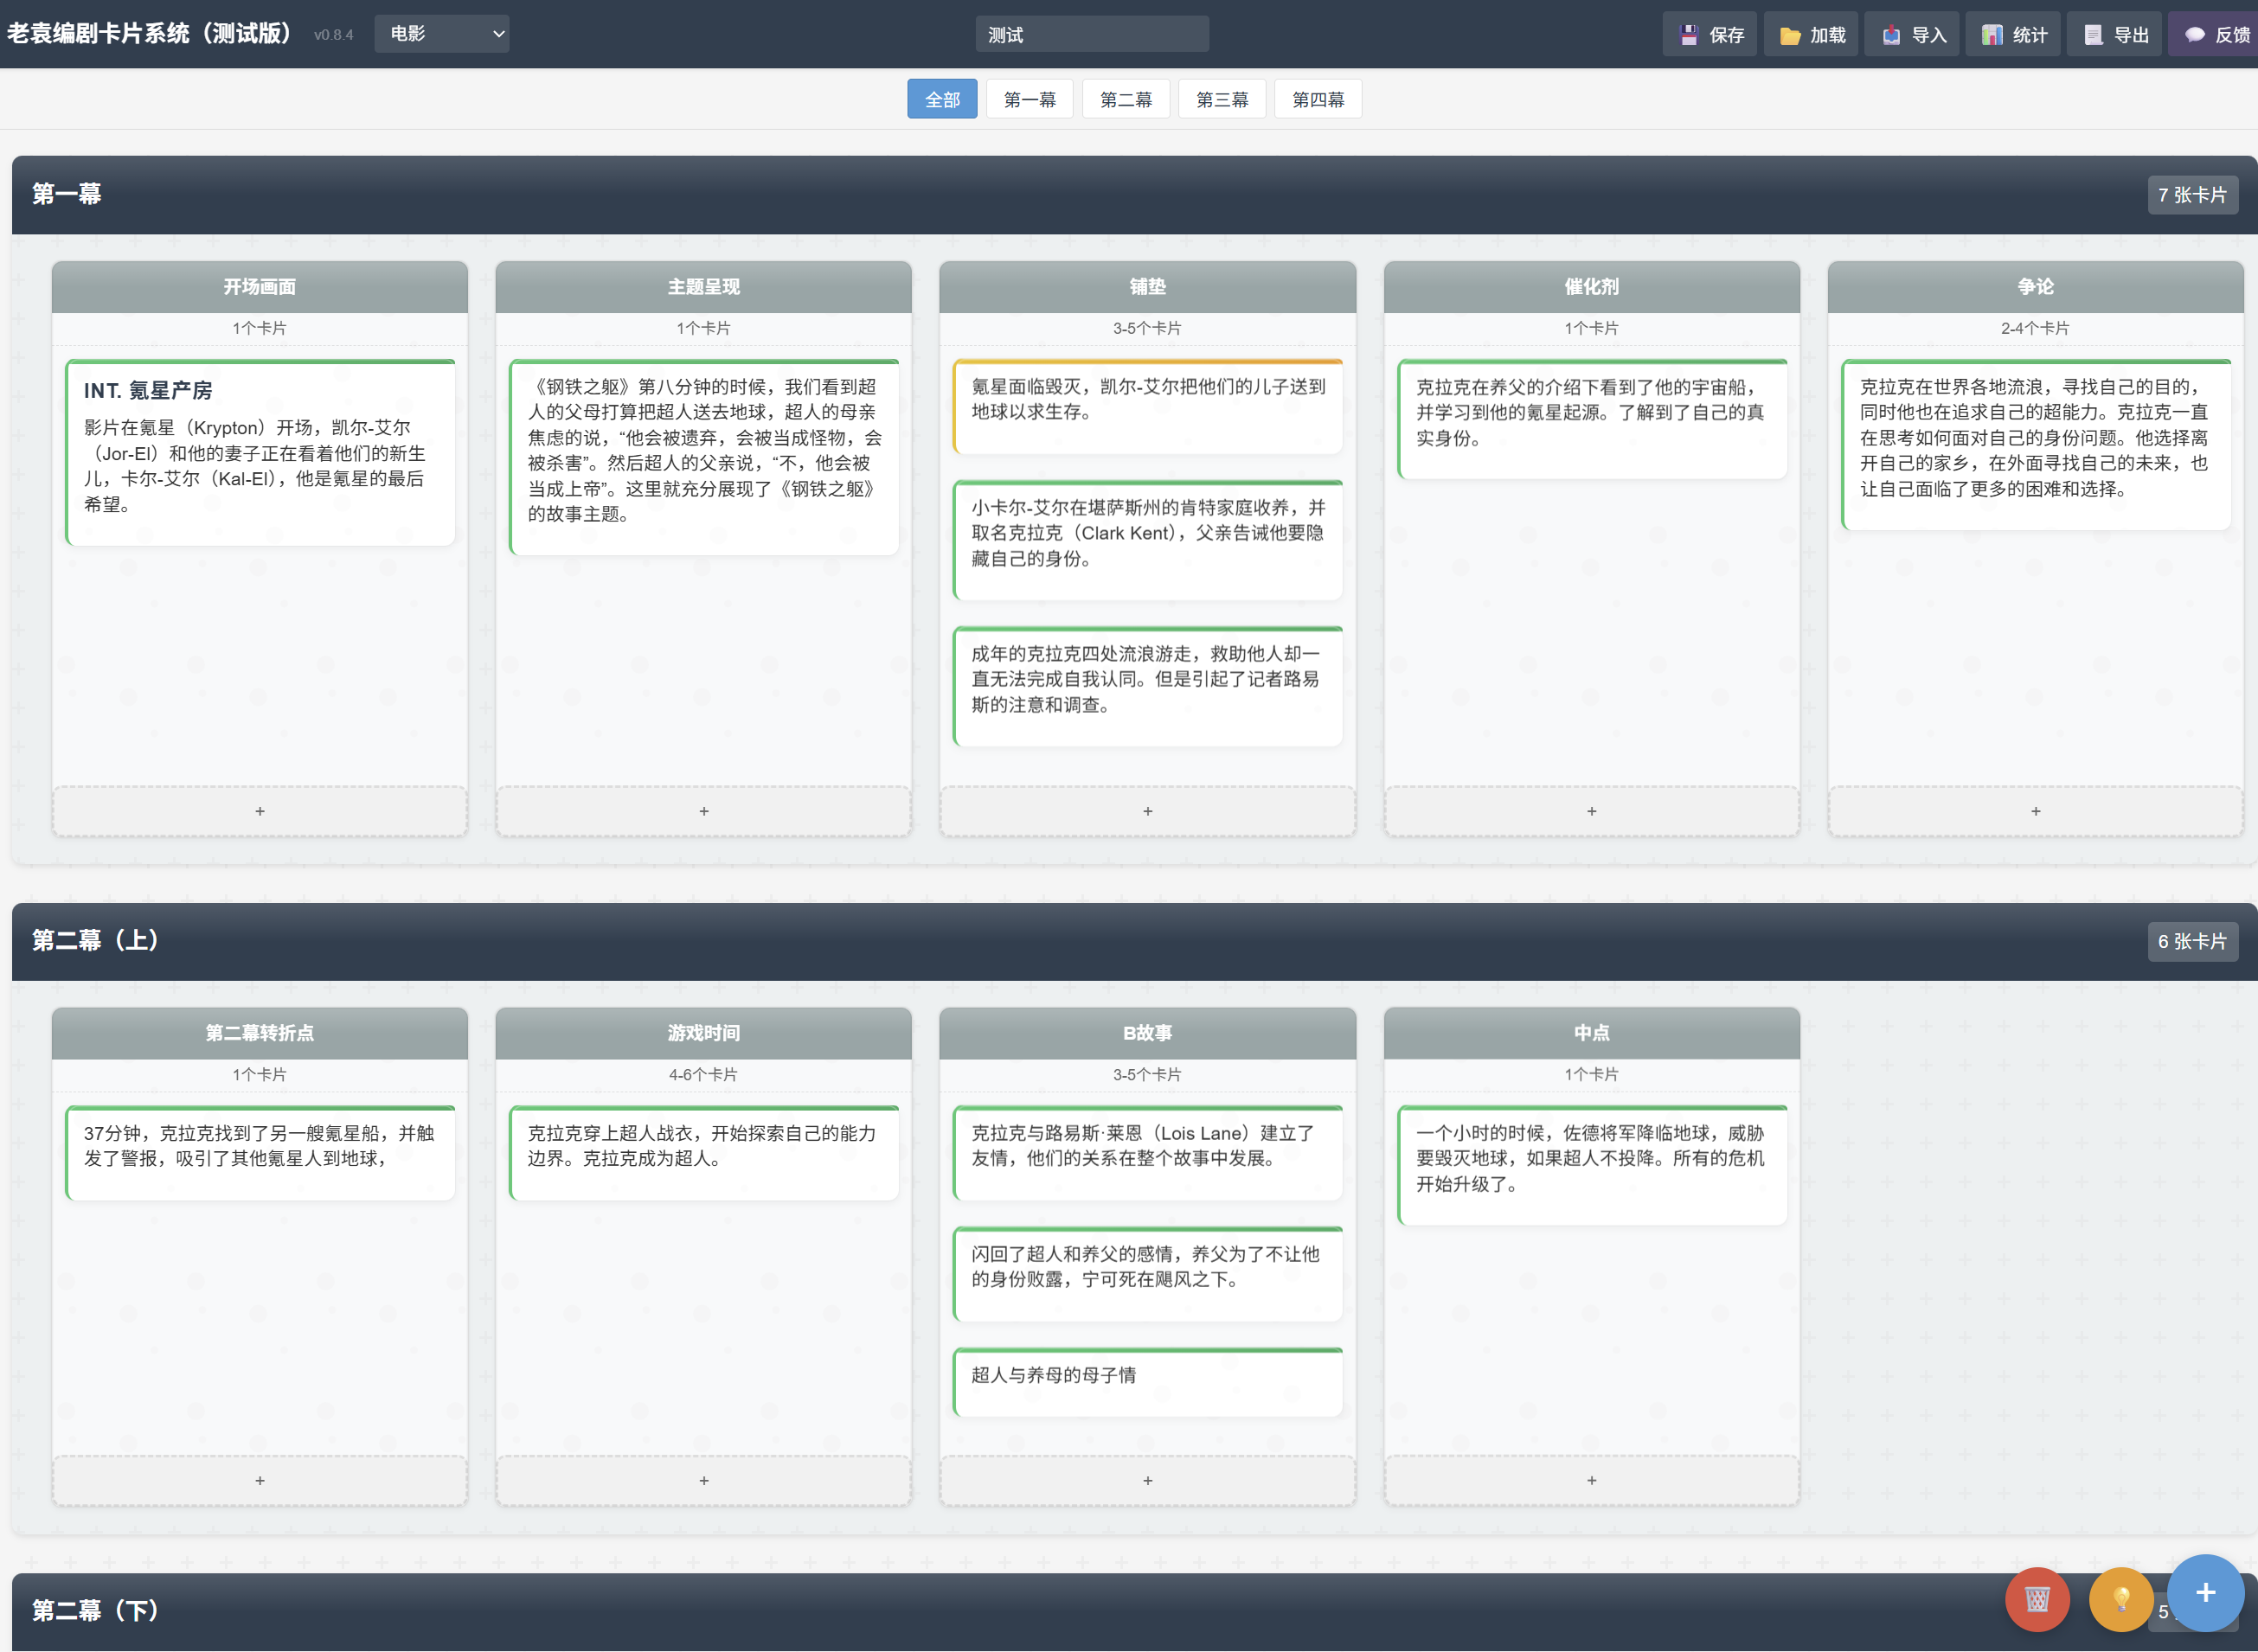Switch to the 第一幕 tab
Screen dimensions: 2258x1652
click(x=1029, y=99)
